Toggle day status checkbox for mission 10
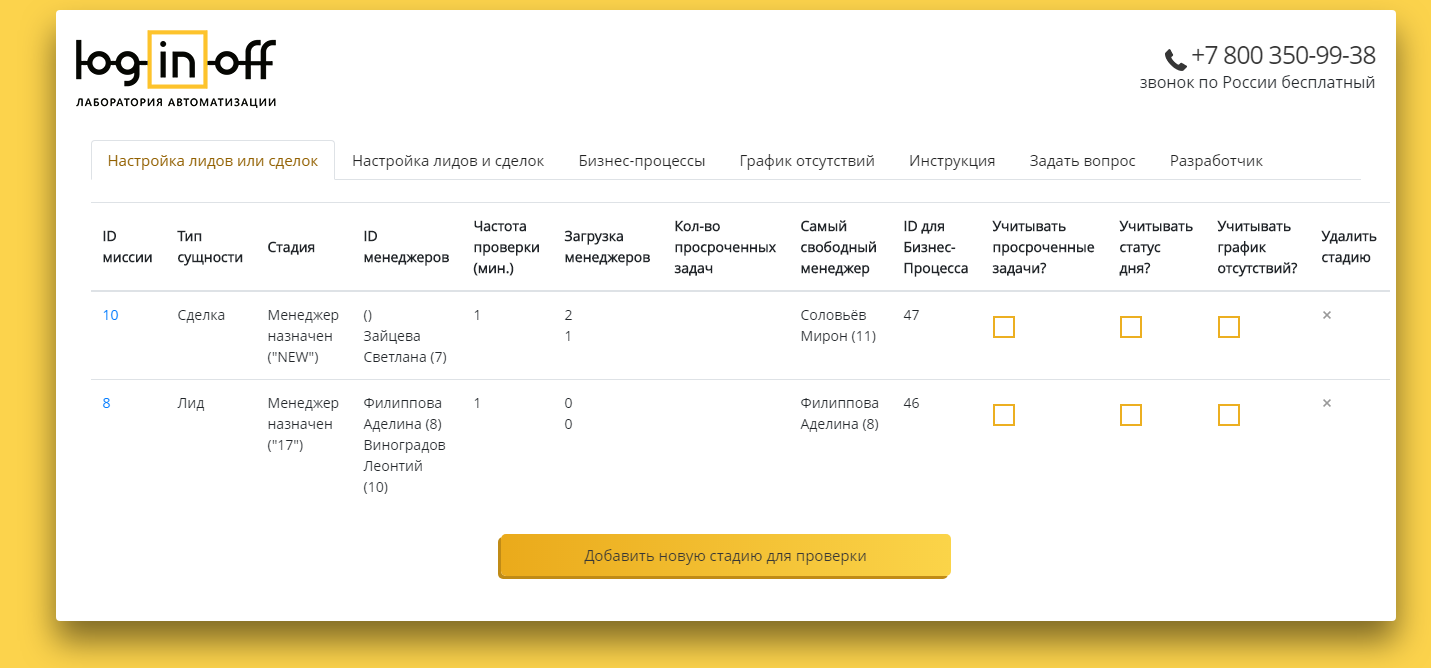The image size is (1431, 668). tap(1131, 327)
